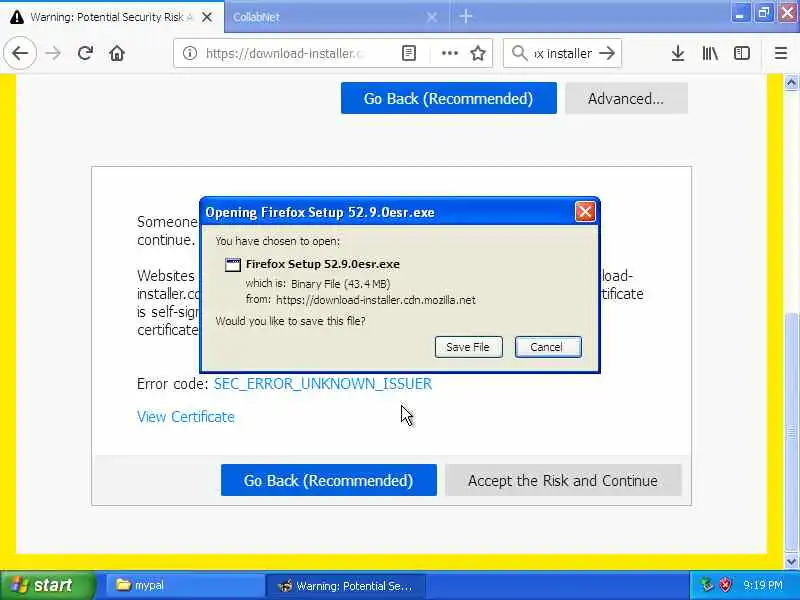Close the Opening Firefox Setup dialog
The width and height of the screenshot is (800, 600).
(585, 211)
